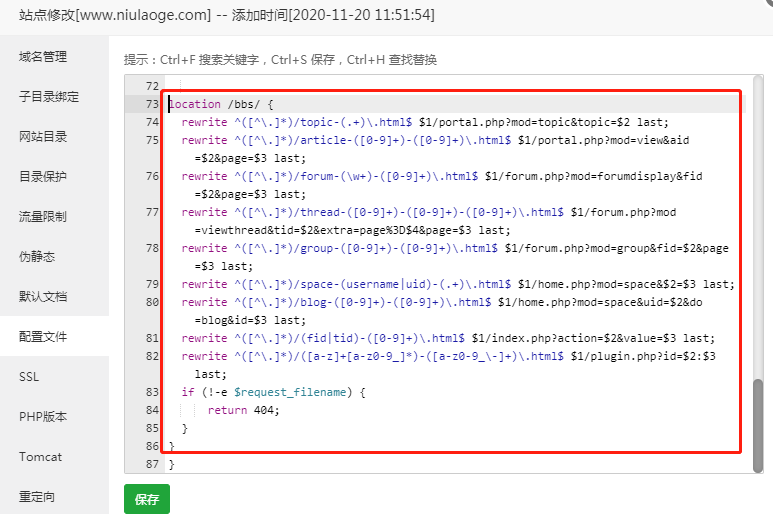Screen dimensions: 773x514
Task: Place cursor on 'location /bbs/ {' line
Action: coord(221,104)
